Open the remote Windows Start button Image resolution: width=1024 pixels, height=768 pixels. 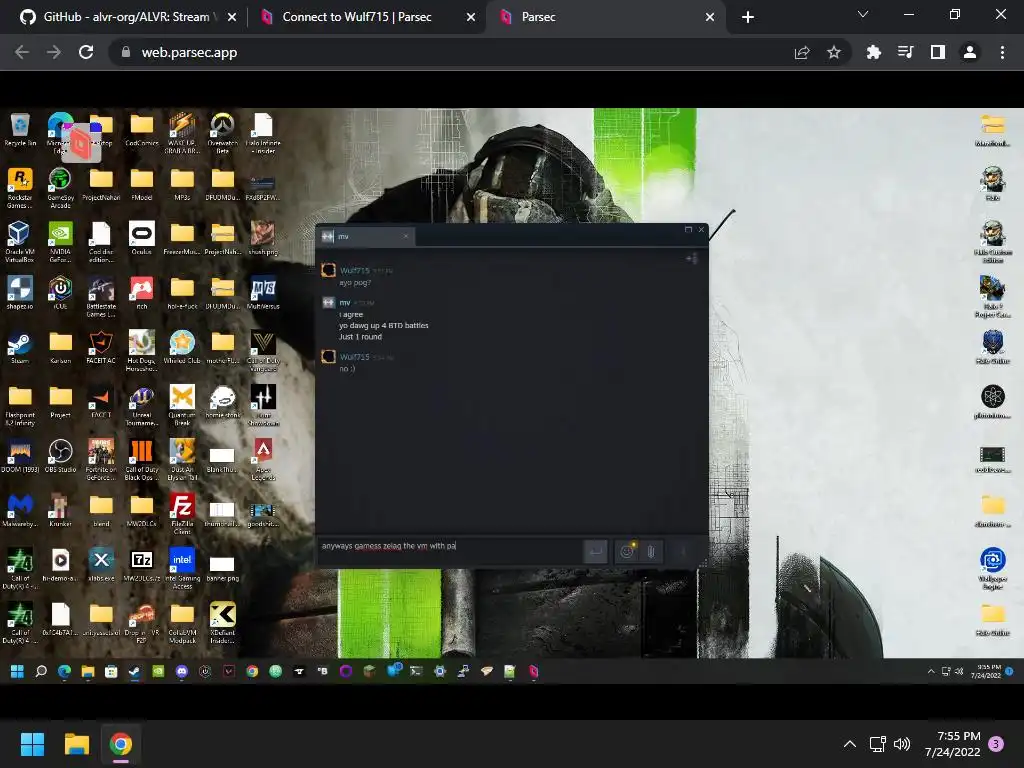[17, 671]
